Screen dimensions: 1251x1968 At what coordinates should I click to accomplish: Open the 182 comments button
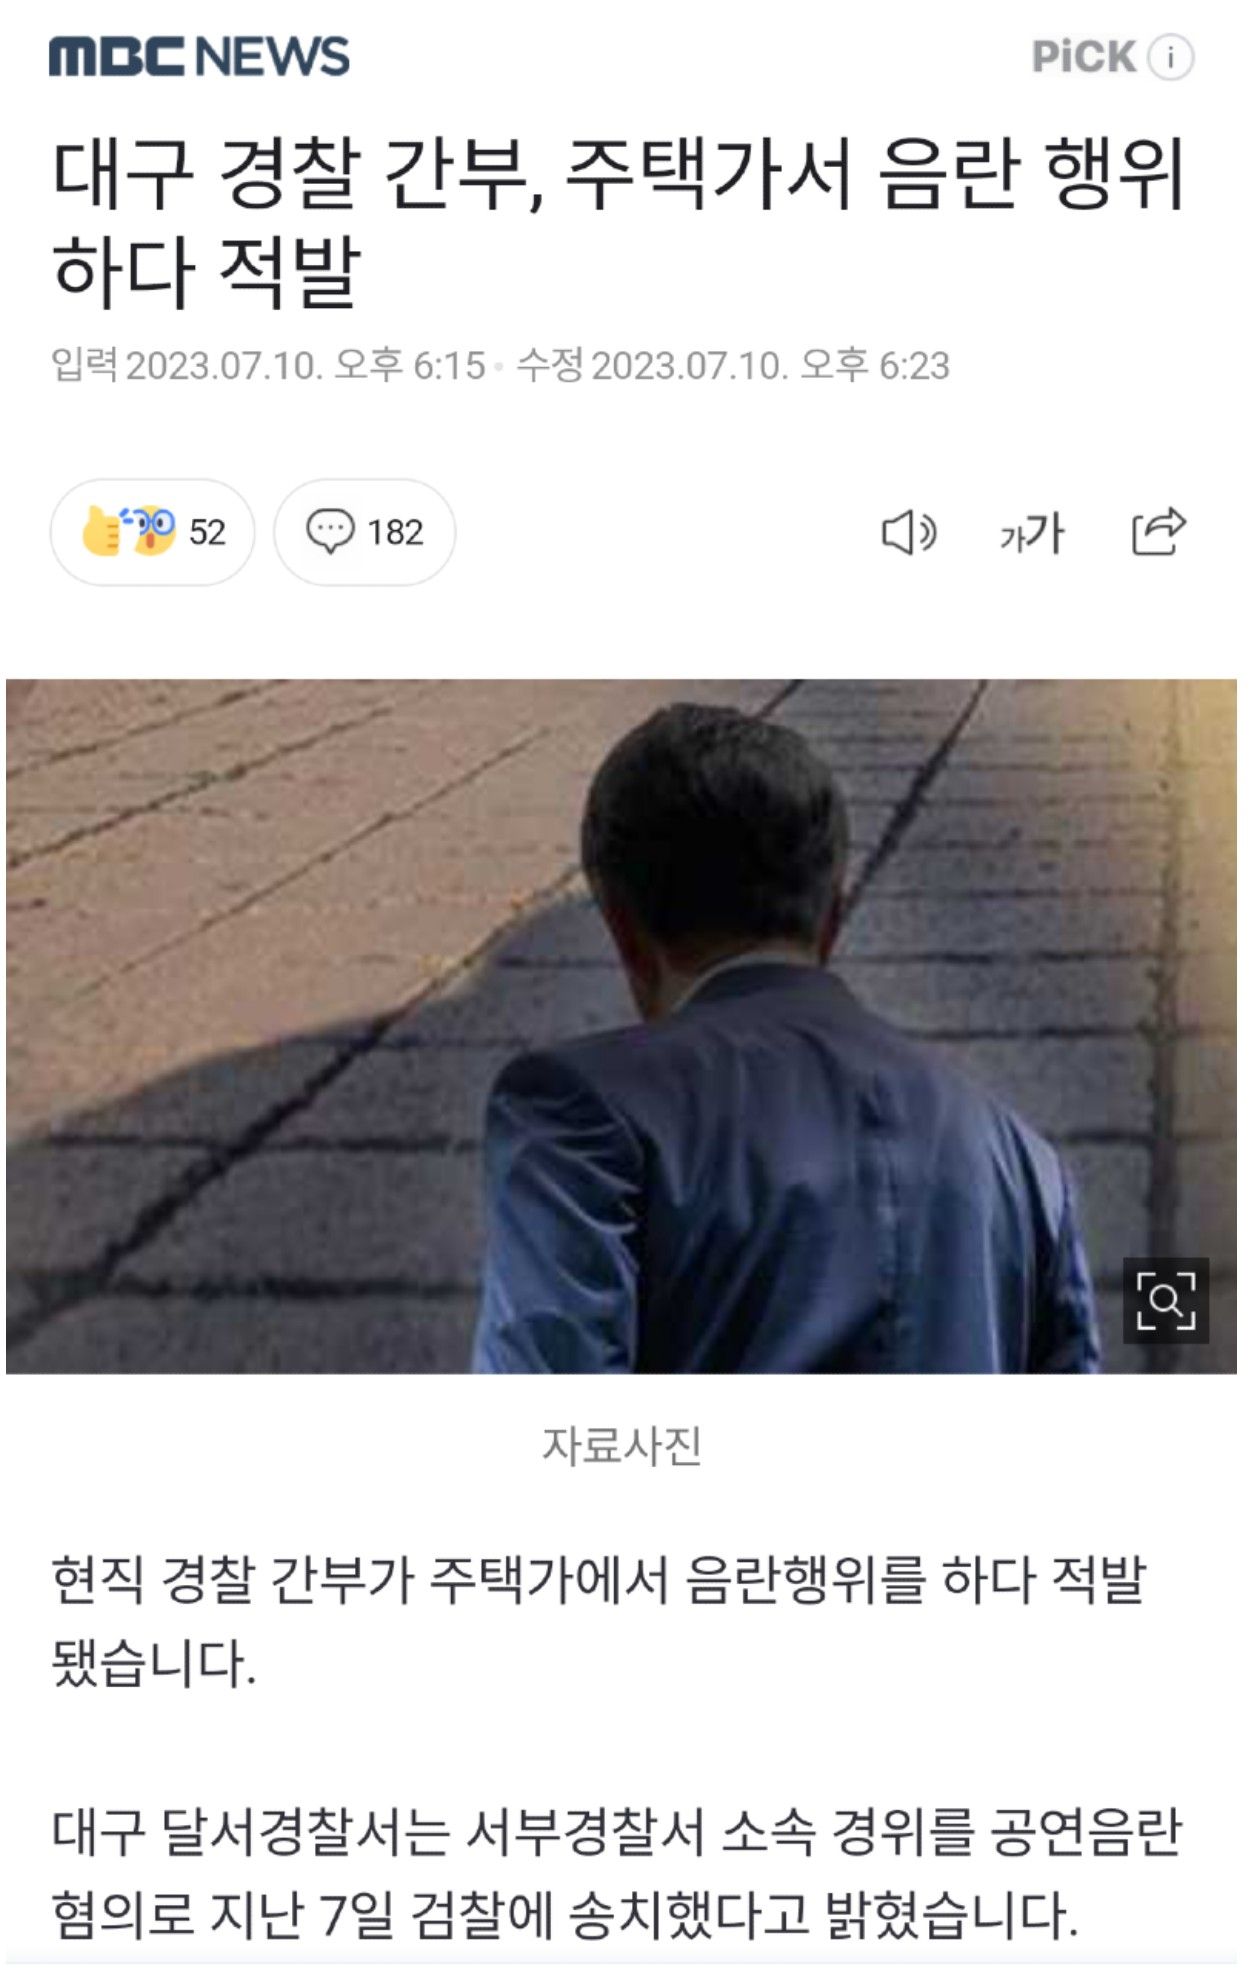364,532
